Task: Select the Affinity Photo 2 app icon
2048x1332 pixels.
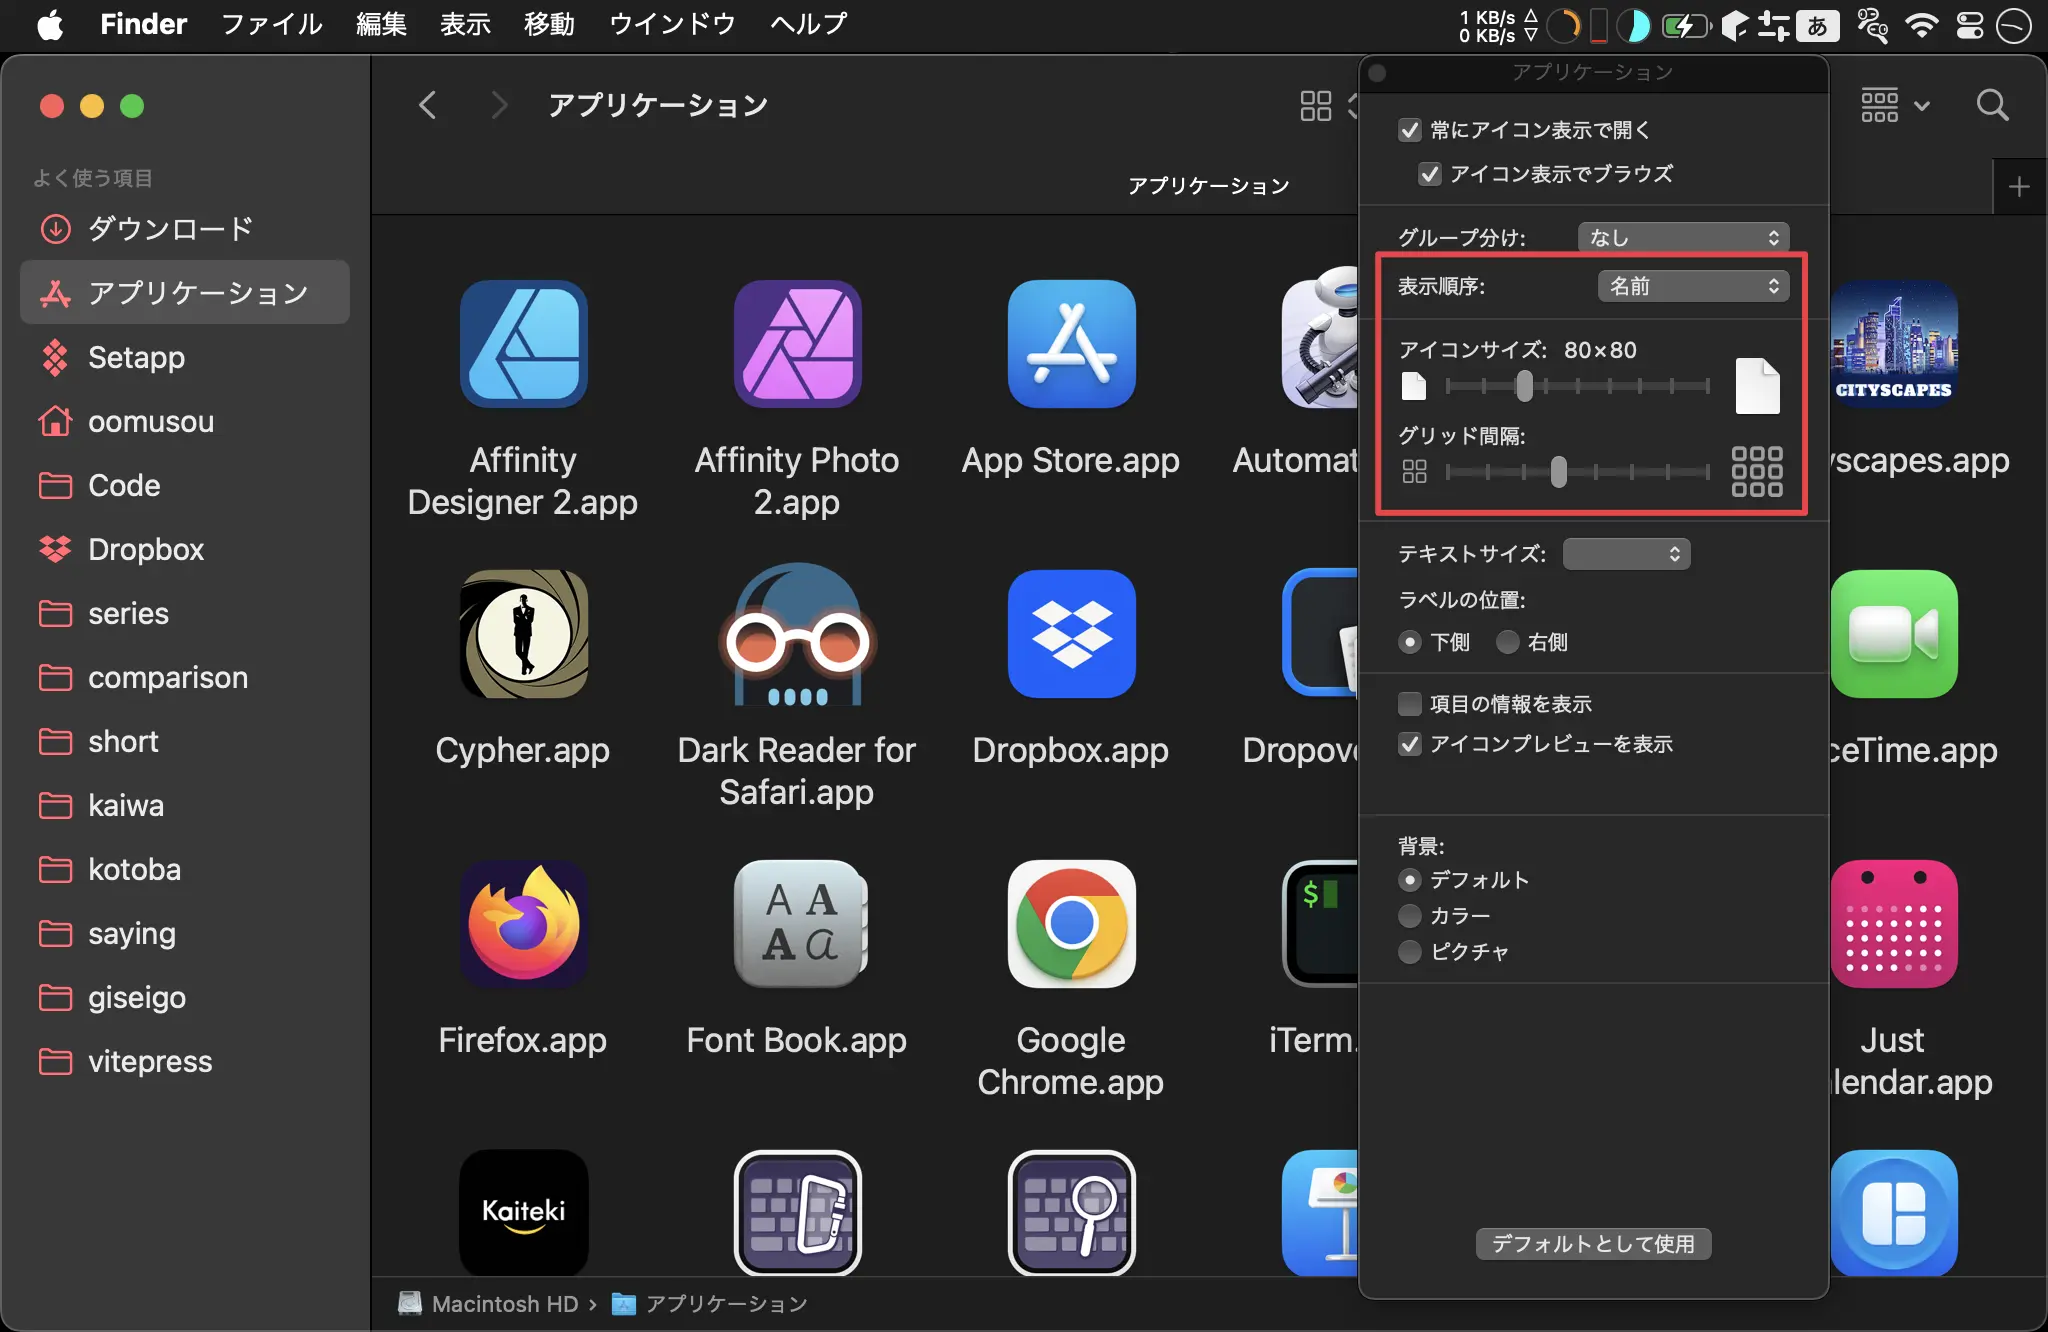Action: [797, 344]
